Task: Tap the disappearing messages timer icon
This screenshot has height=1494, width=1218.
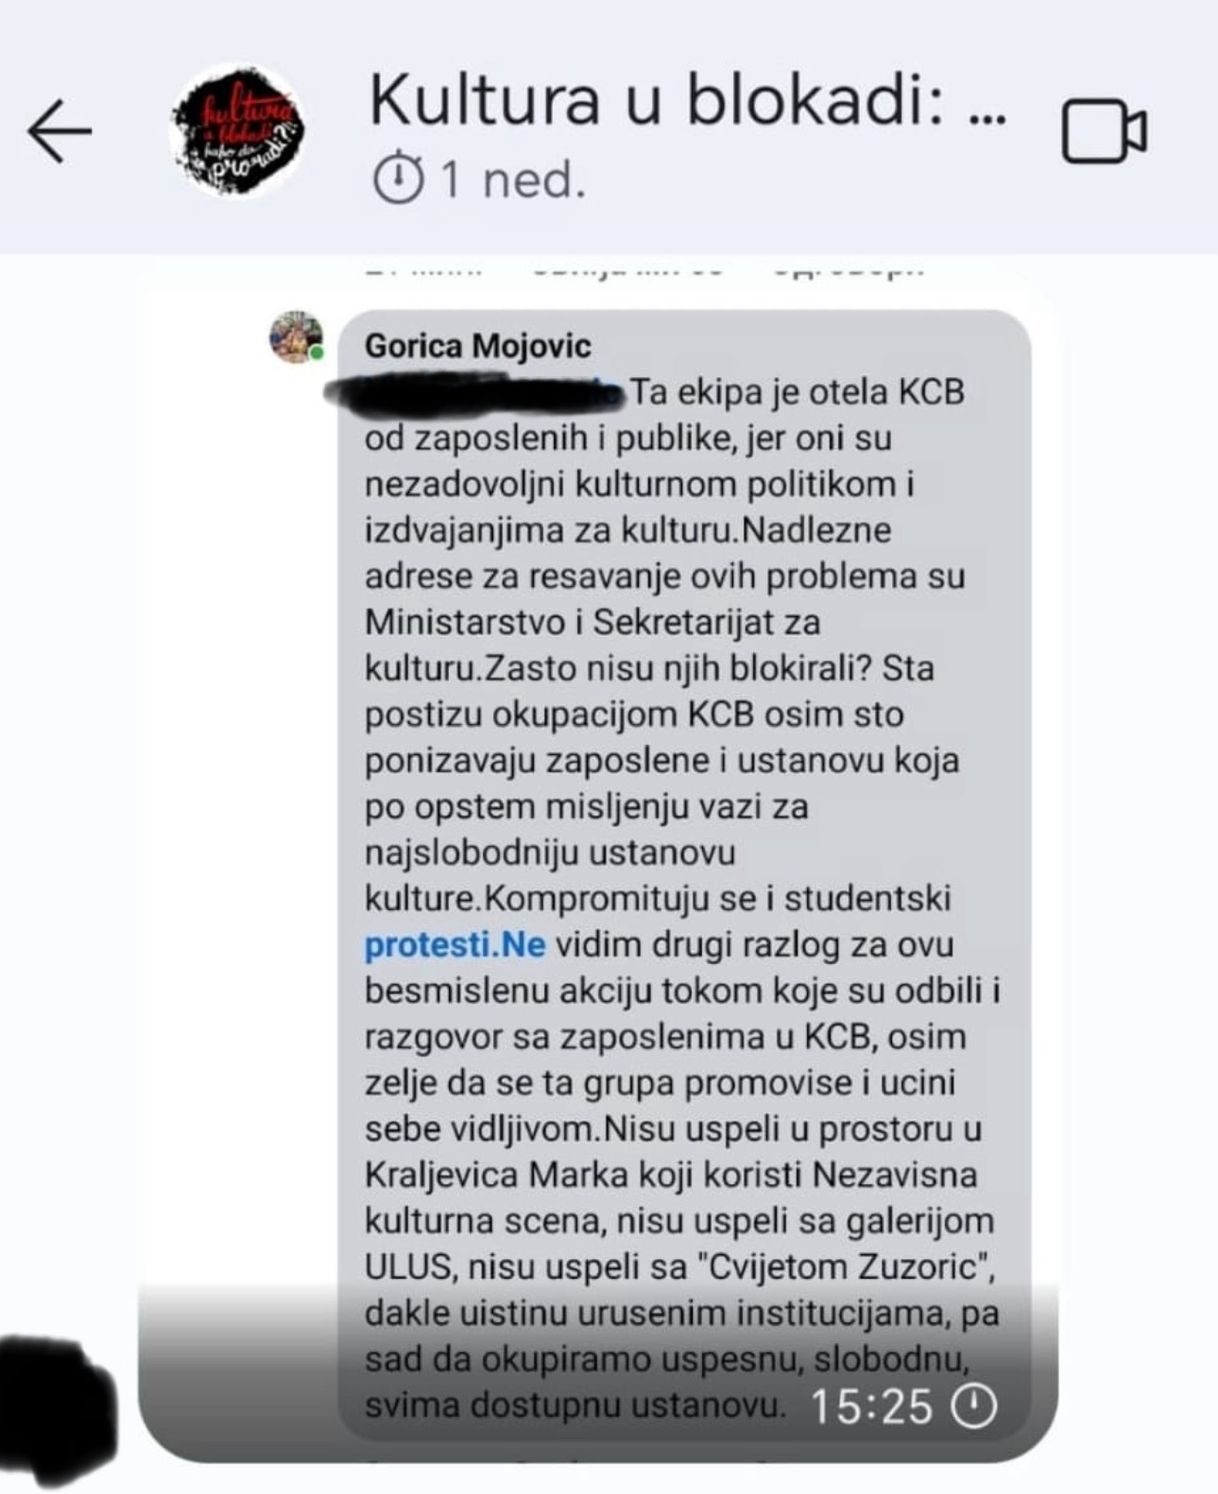Action: click(x=397, y=180)
